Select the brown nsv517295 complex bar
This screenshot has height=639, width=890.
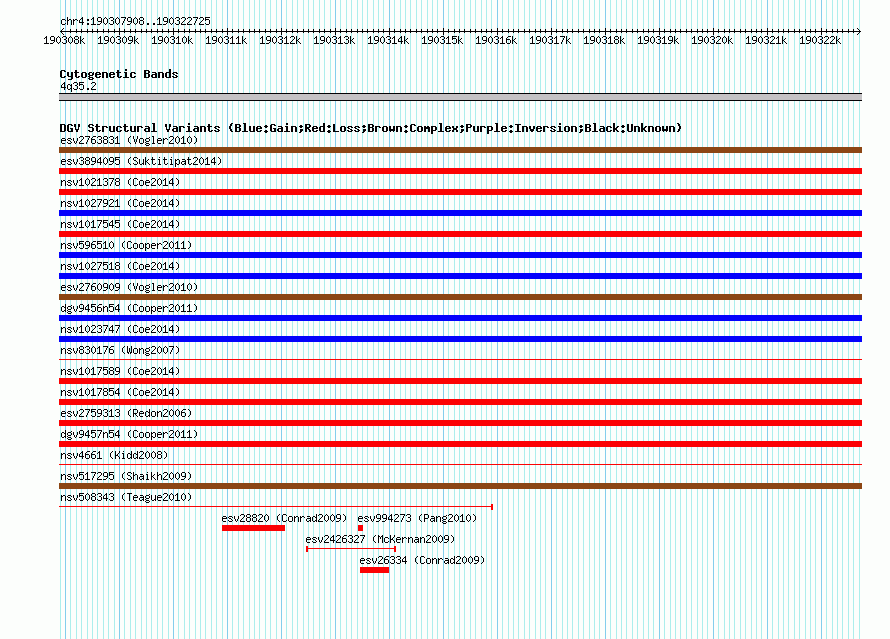(460, 486)
